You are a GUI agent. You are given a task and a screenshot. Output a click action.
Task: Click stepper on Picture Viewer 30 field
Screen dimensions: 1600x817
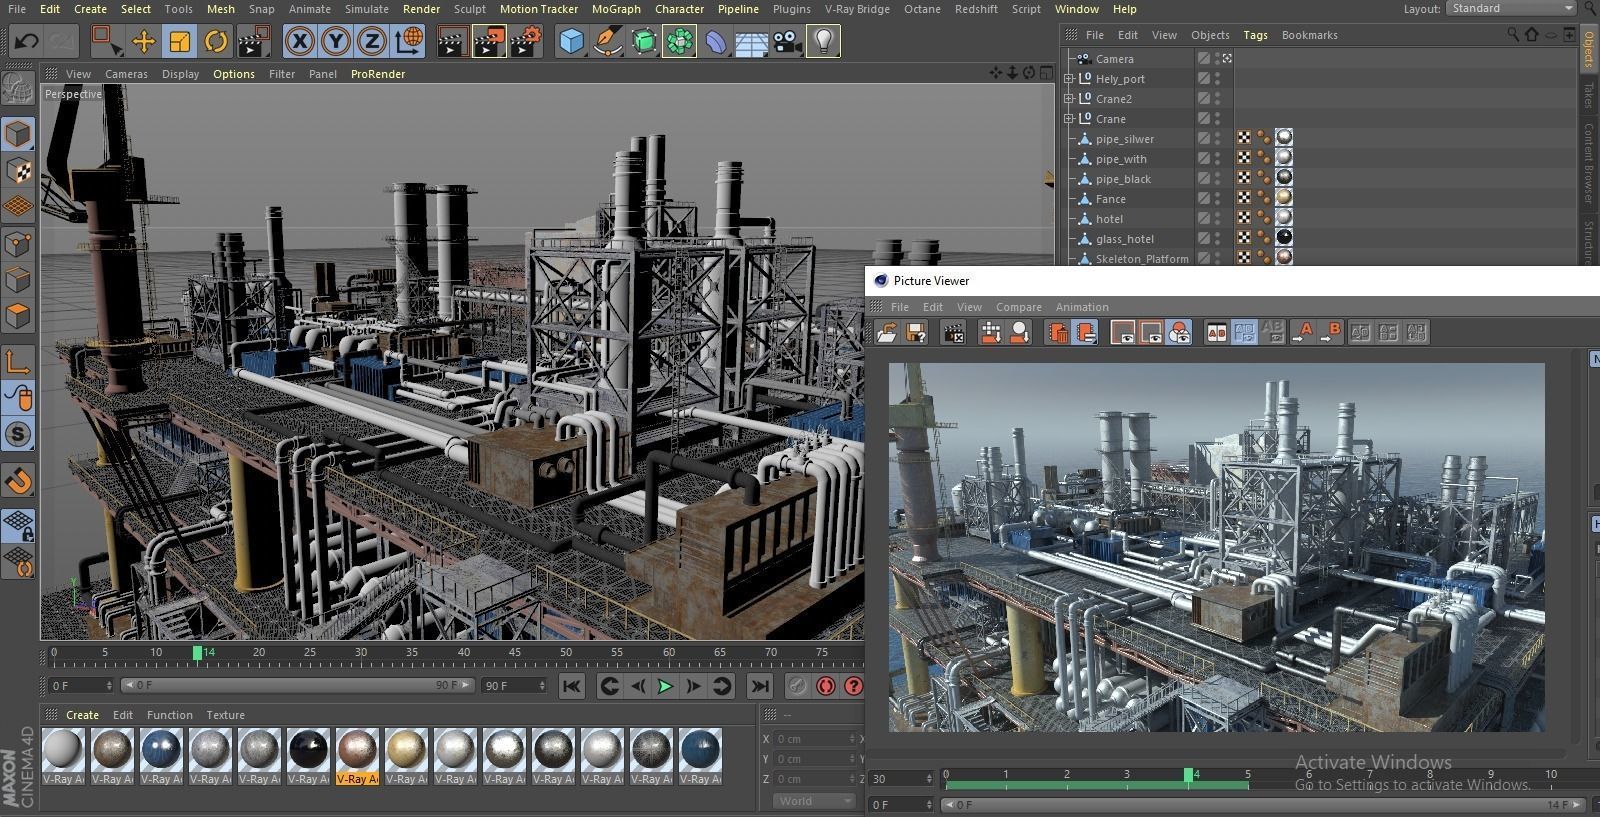pos(929,779)
